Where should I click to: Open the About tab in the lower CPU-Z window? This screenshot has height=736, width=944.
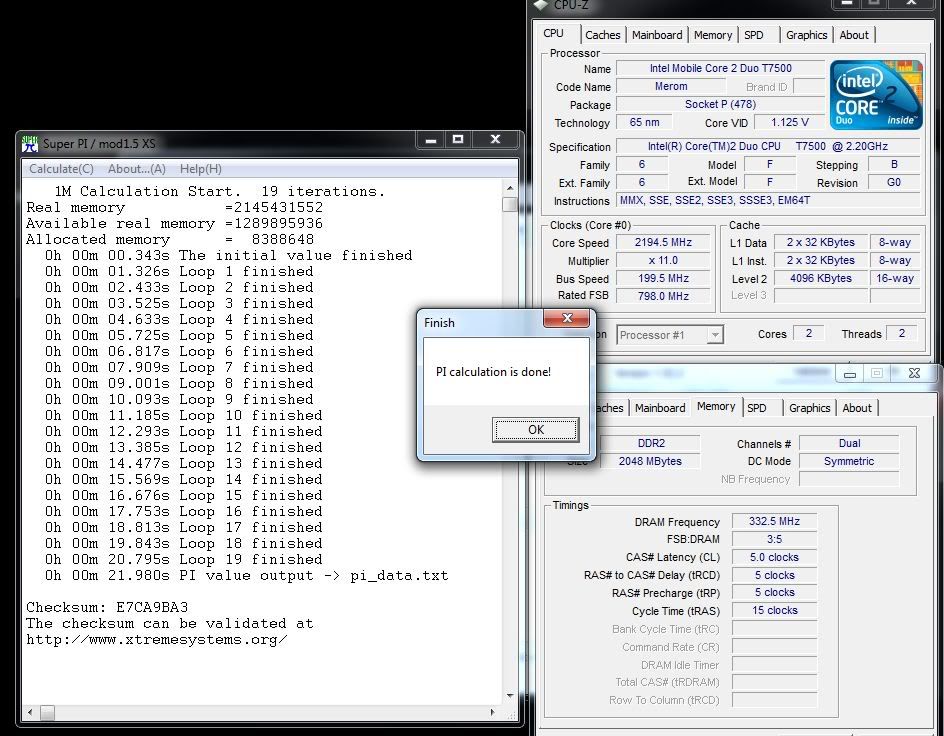click(857, 408)
